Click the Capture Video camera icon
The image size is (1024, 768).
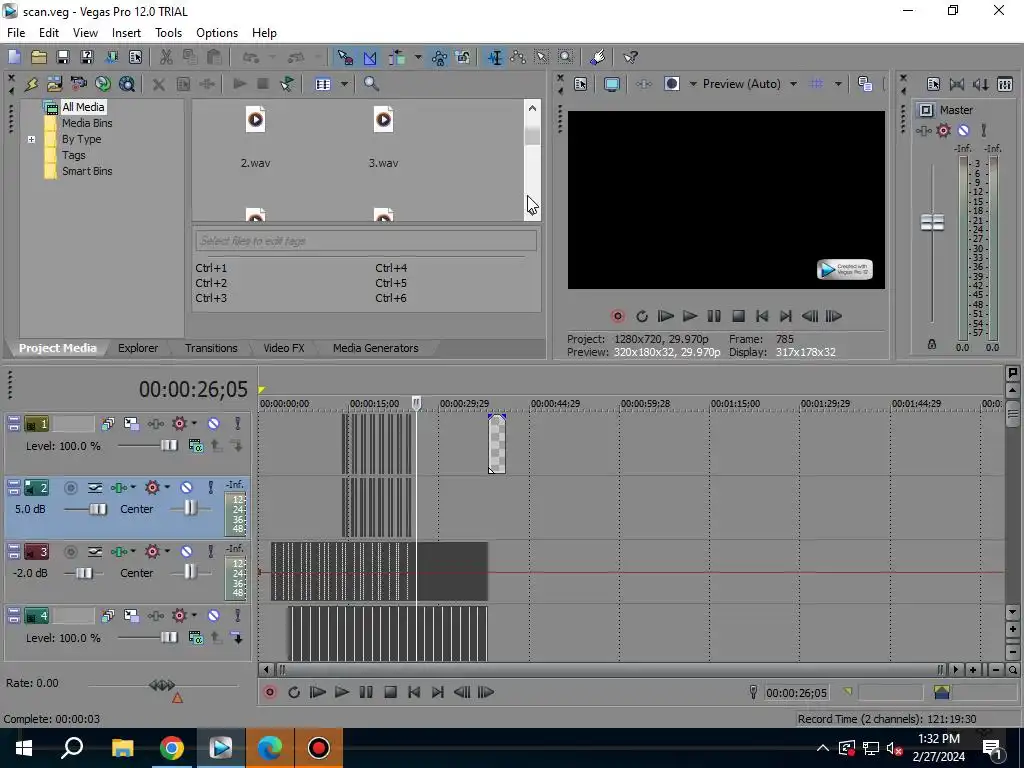(78, 84)
